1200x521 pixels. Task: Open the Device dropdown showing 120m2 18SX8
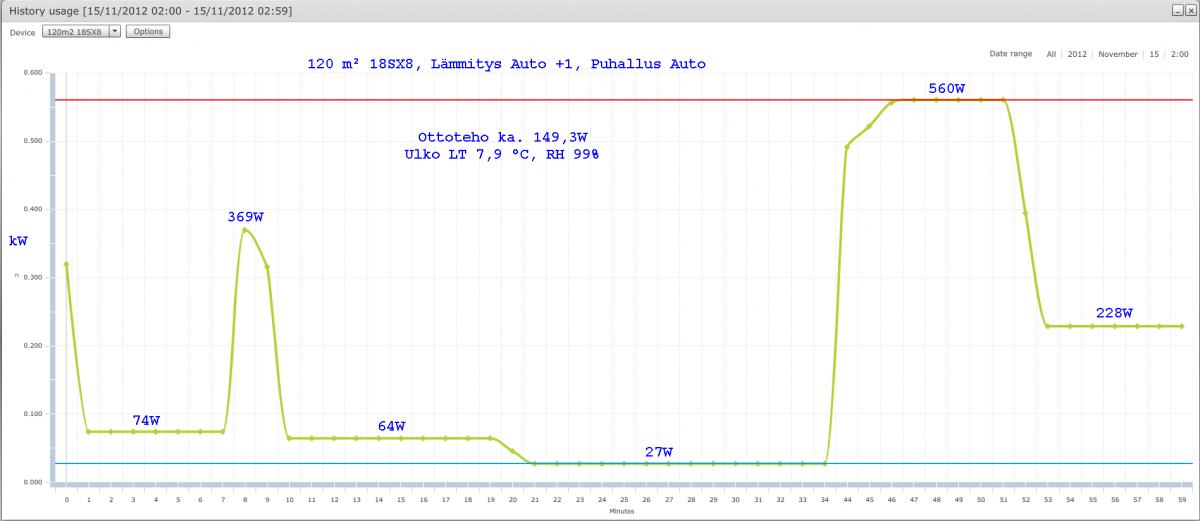(81, 32)
